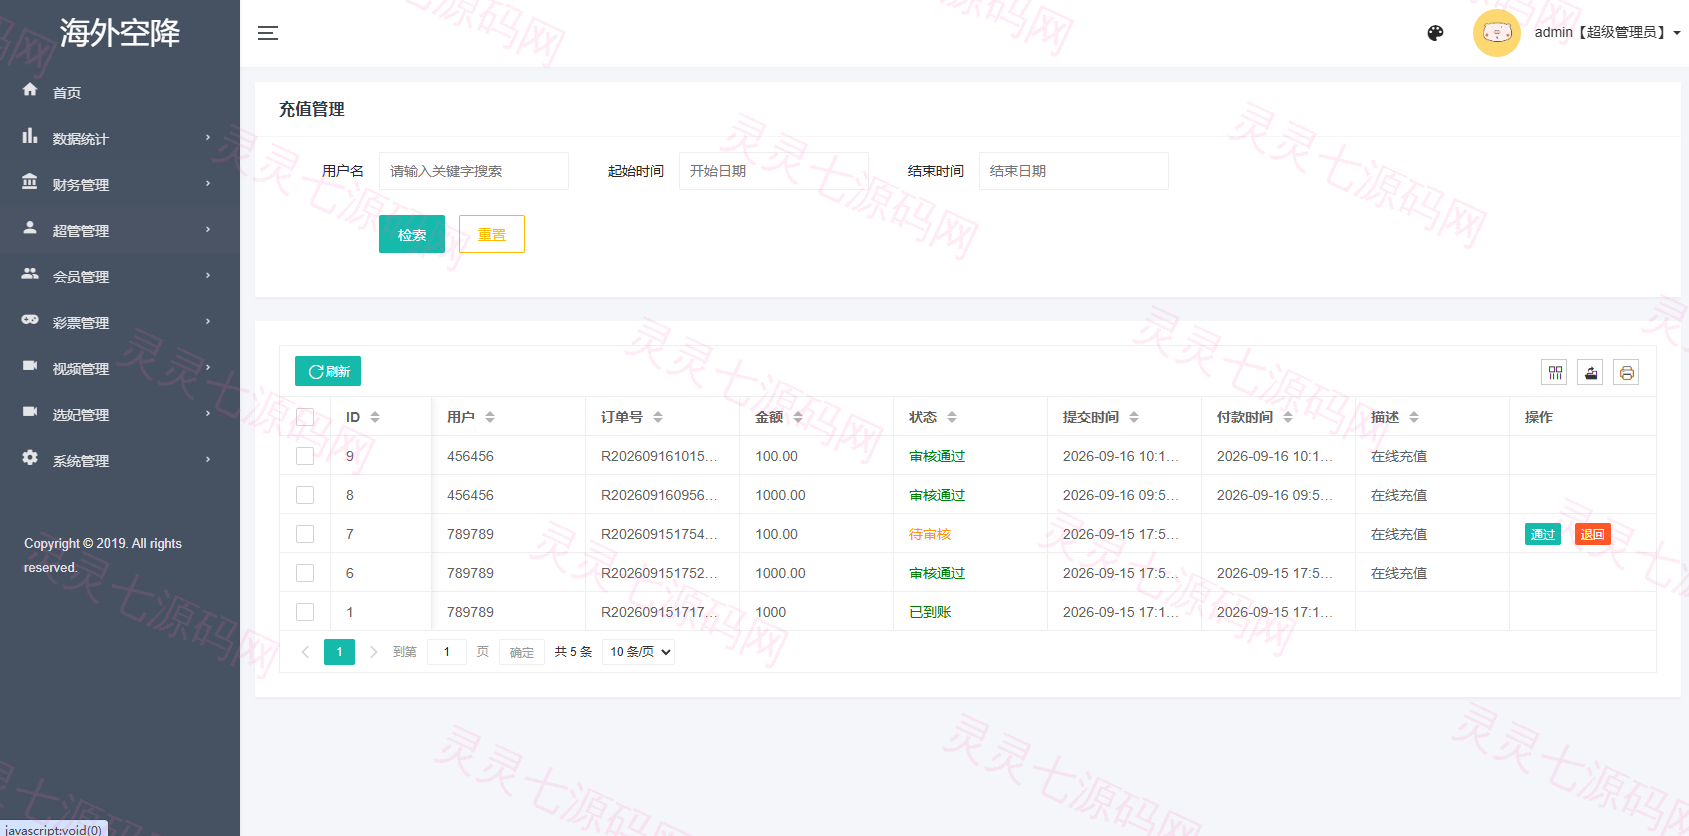The image size is (1689, 836).
Task: Click the 确定 page jump button
Action: coord(522,652)
